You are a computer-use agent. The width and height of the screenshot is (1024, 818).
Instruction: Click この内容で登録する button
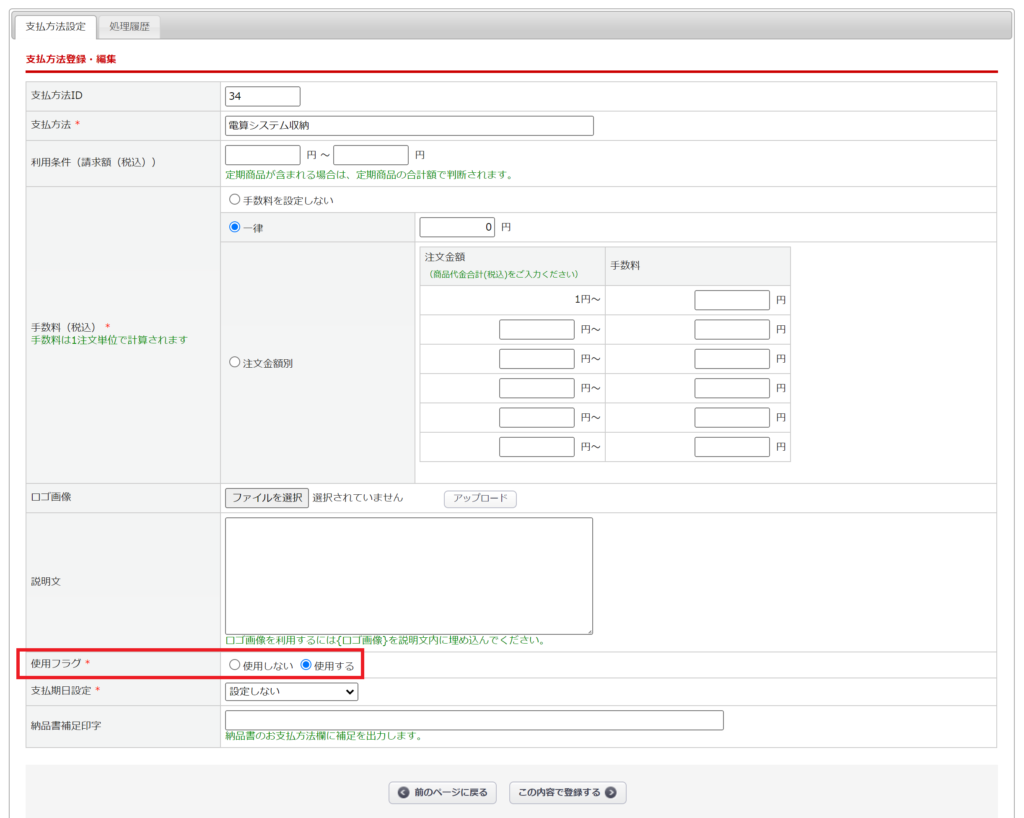click(567, 793)
